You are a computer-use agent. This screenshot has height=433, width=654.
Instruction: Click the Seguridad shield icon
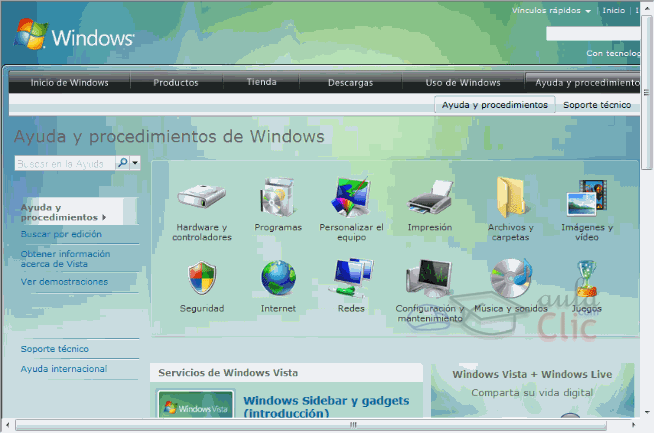pyautogui.click(x=202, y=277)
